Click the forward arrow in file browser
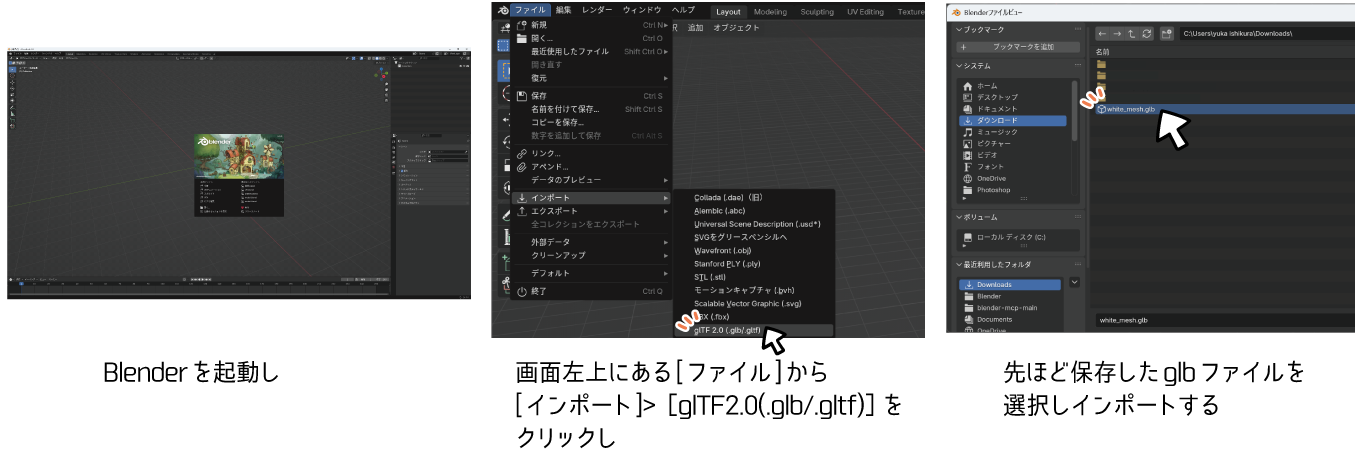 1117,33
